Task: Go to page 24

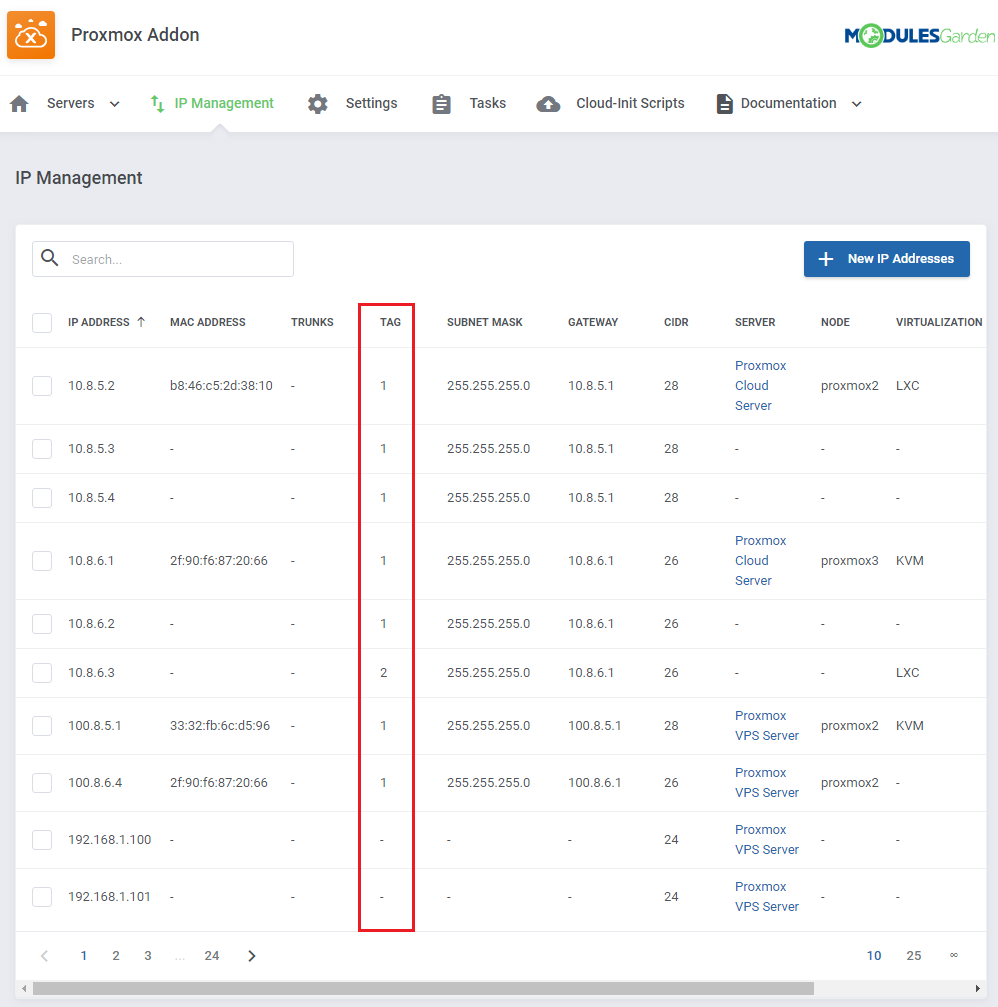Action: (212, 956)
